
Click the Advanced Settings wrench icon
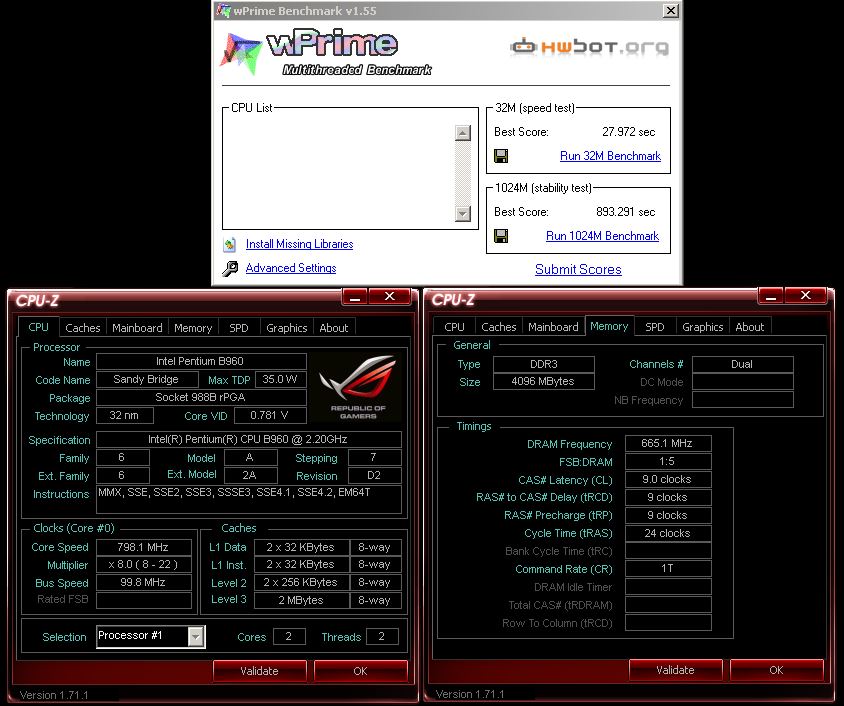pyautogui.click(x=230, y=269)
